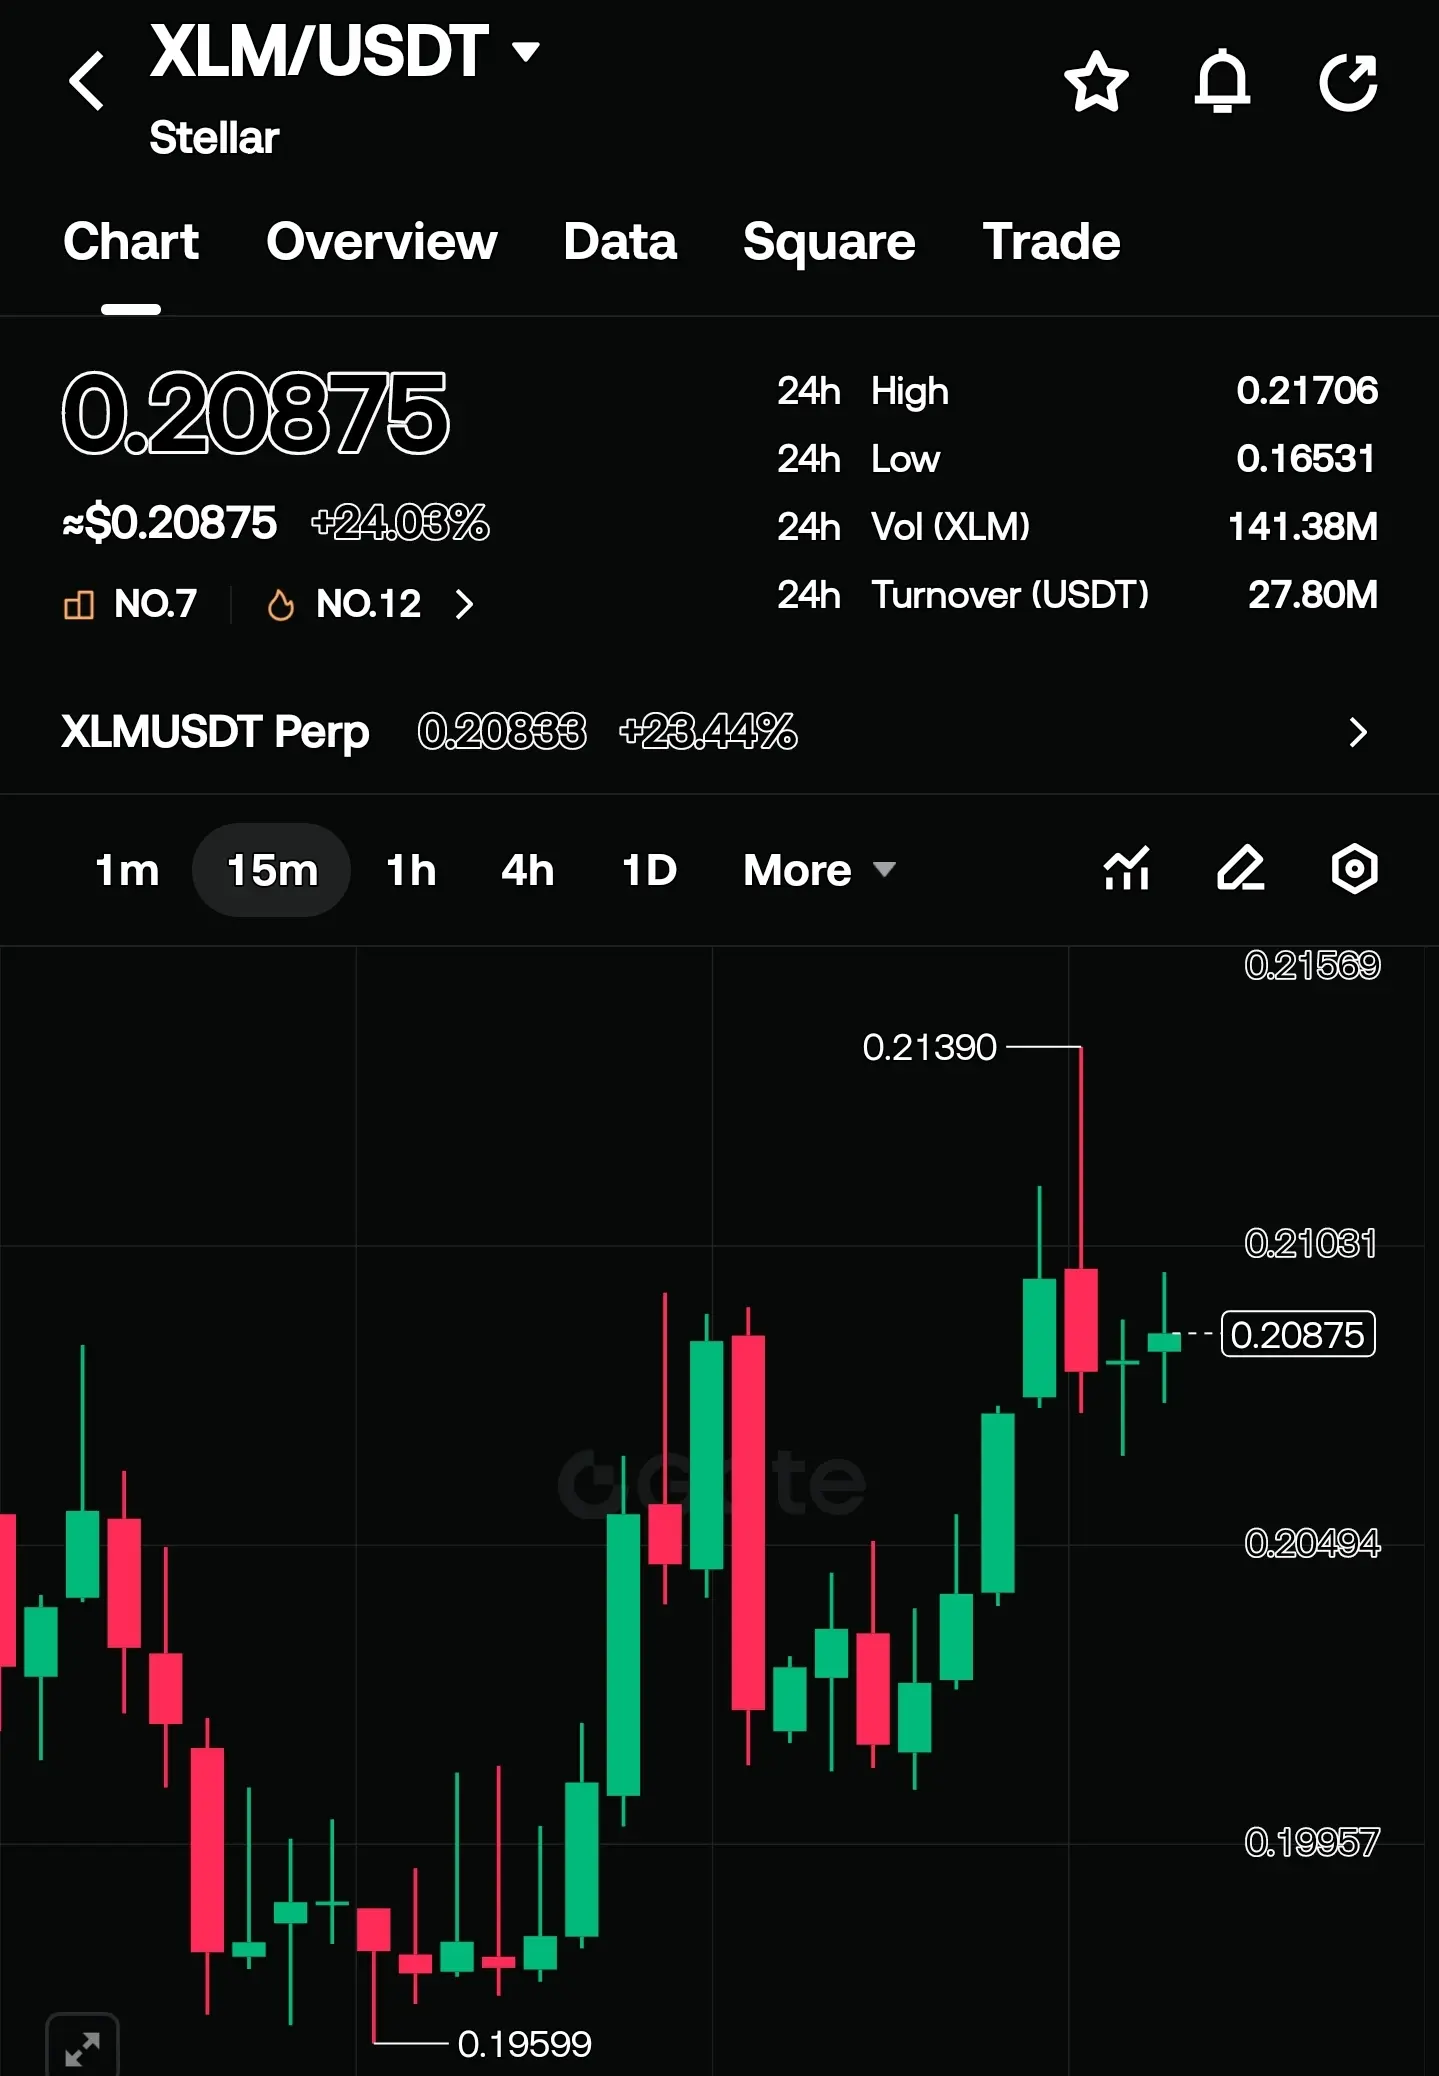This screenshot has width=1439, height=2076.
Task: Tap the back arrow icon
Action: (87, 81)
